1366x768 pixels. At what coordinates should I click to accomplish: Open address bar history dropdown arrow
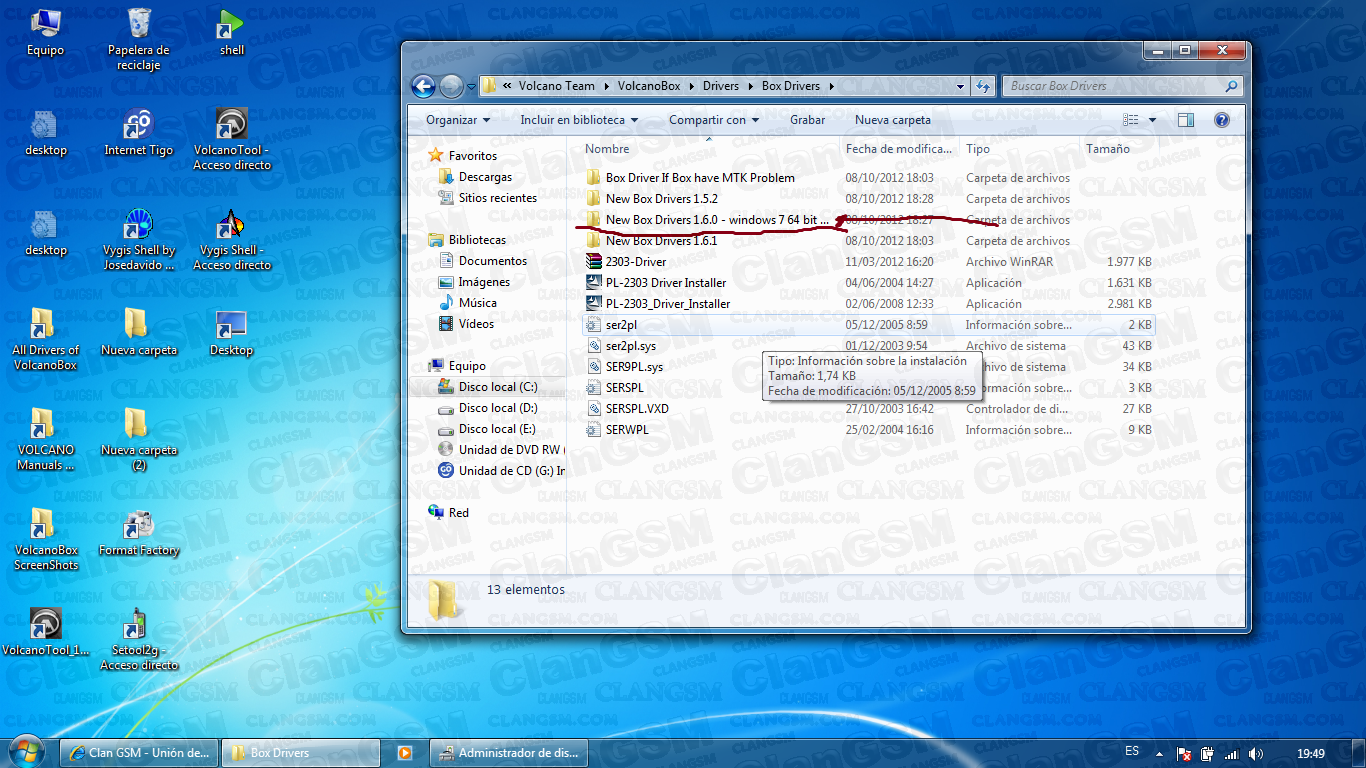pos(960,86)
